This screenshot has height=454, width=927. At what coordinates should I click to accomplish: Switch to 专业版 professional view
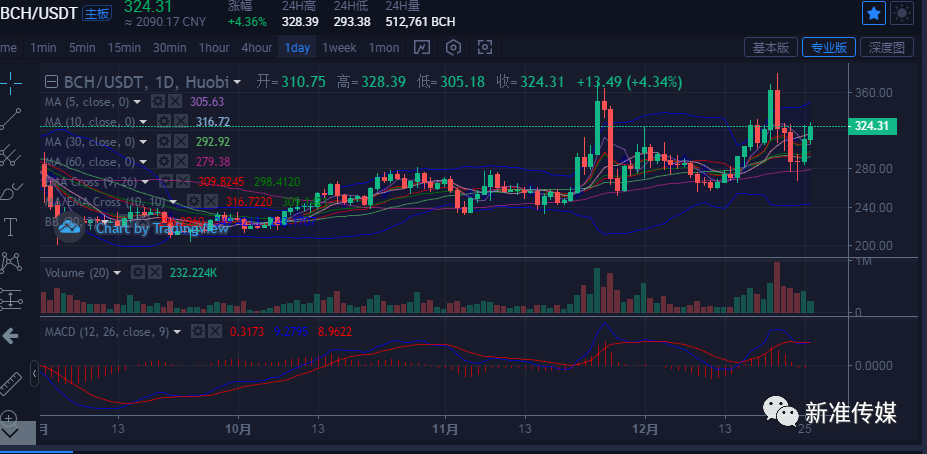[829, 47]
